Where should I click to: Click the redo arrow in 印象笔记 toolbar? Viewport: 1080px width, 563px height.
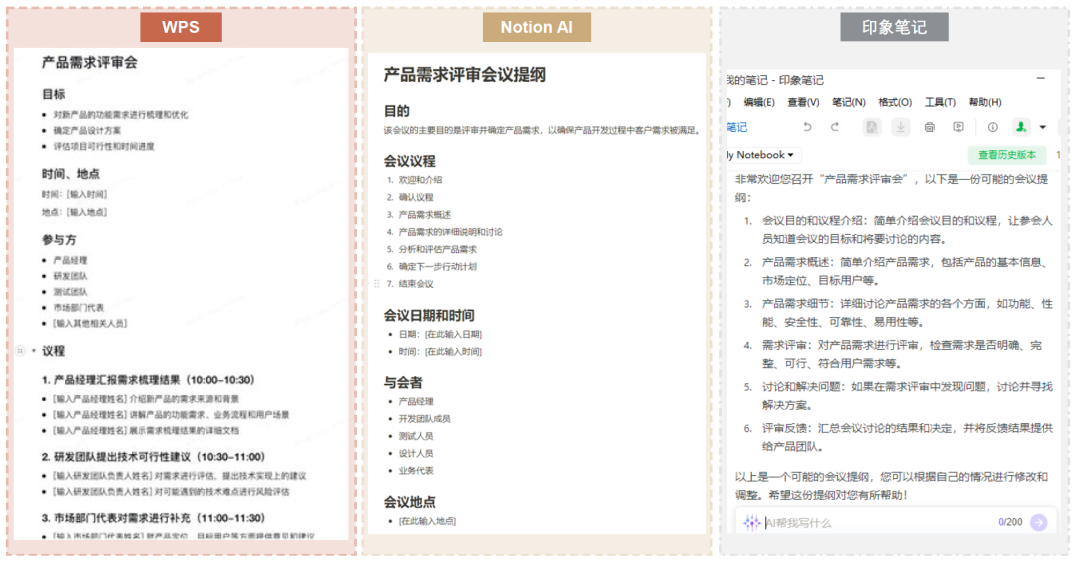[834, 127]
